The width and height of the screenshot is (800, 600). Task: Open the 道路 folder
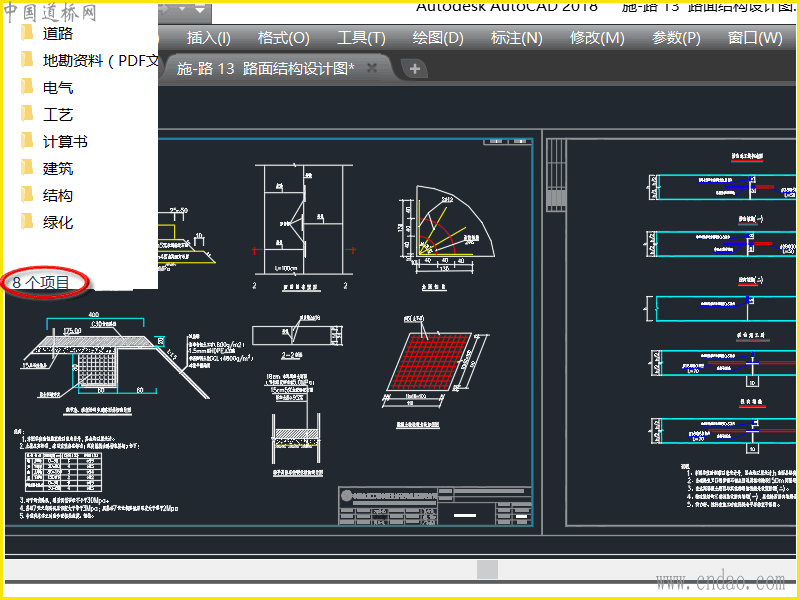click(x=57, y=34)
